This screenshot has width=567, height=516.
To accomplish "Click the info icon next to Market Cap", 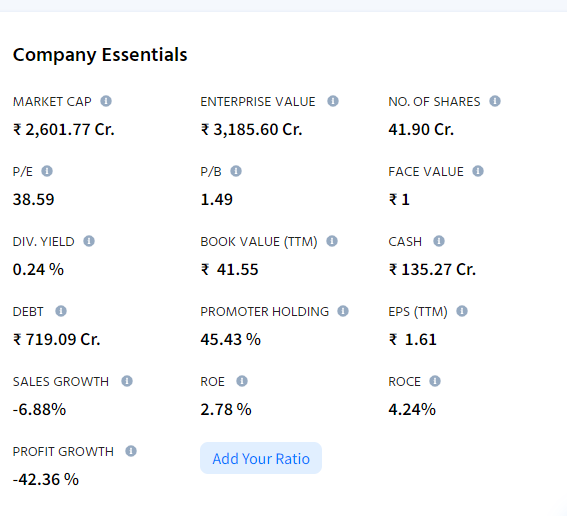I will (106, 101).
